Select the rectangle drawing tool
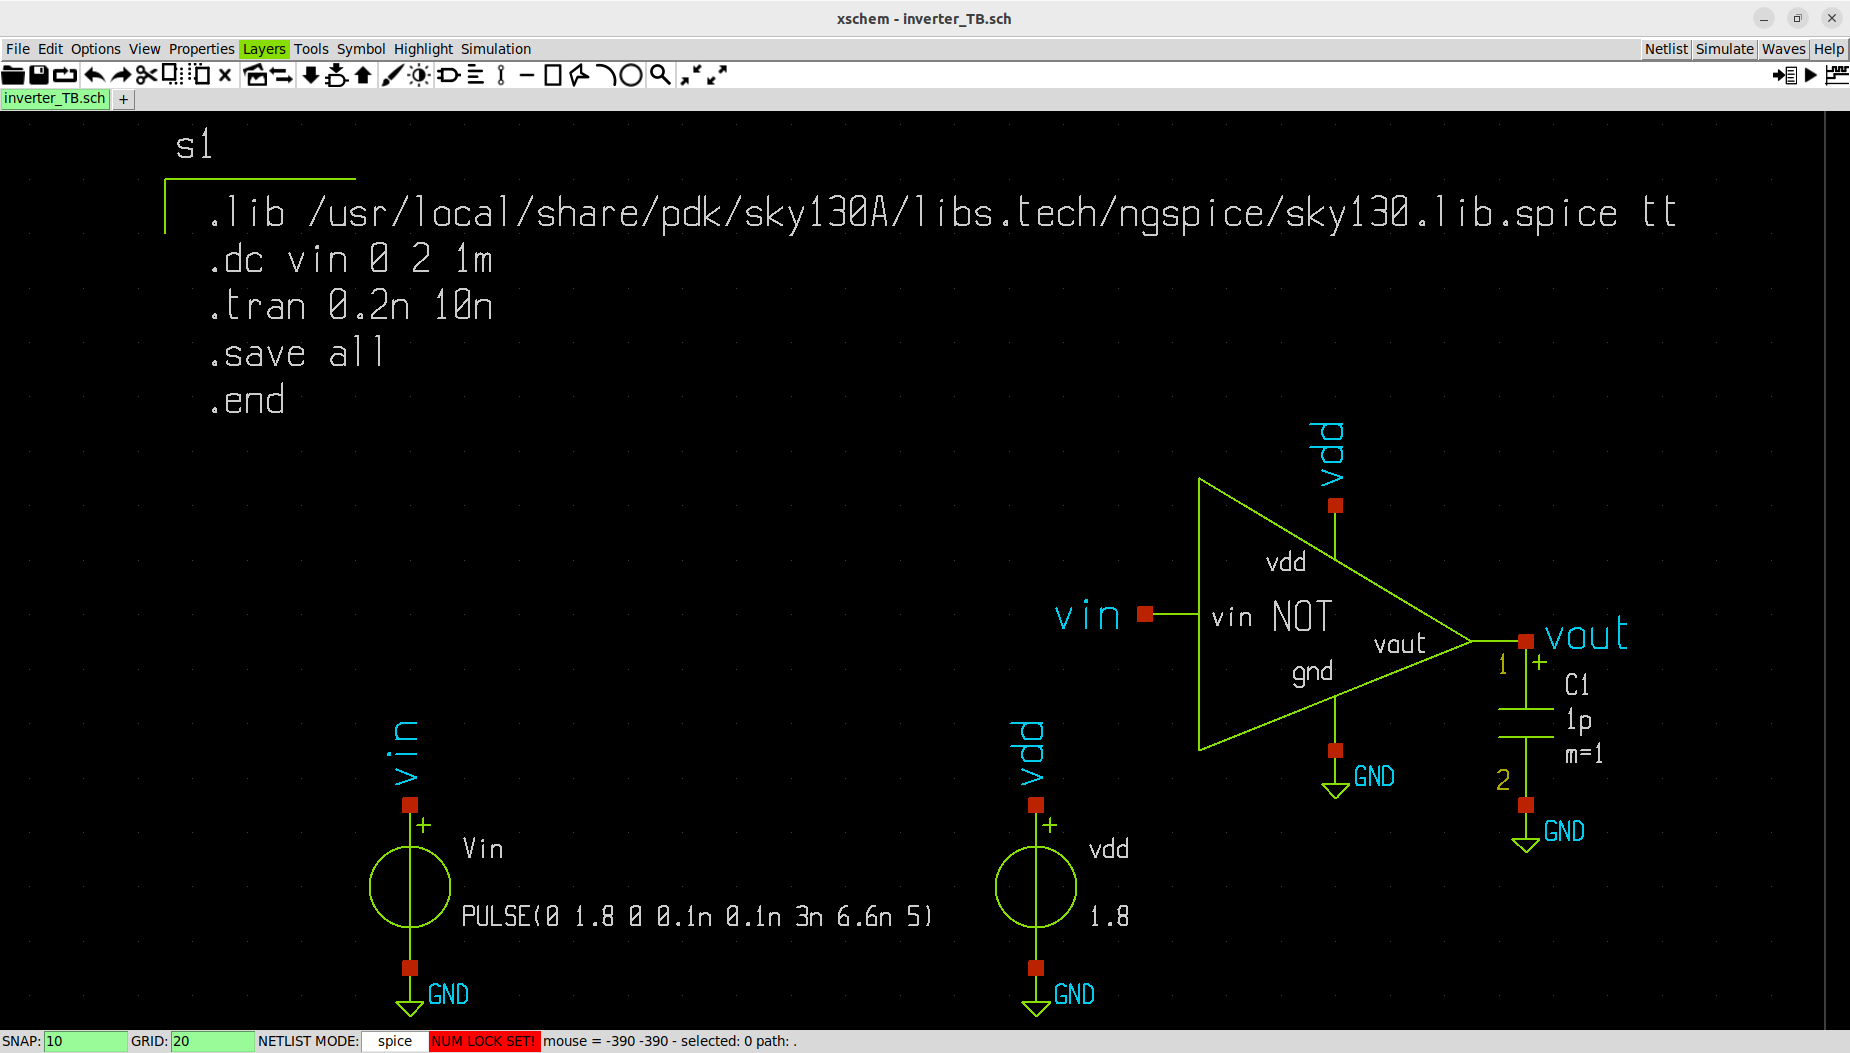The width and height of the screenshot is (1850, 1053). (x=553, y=74)
